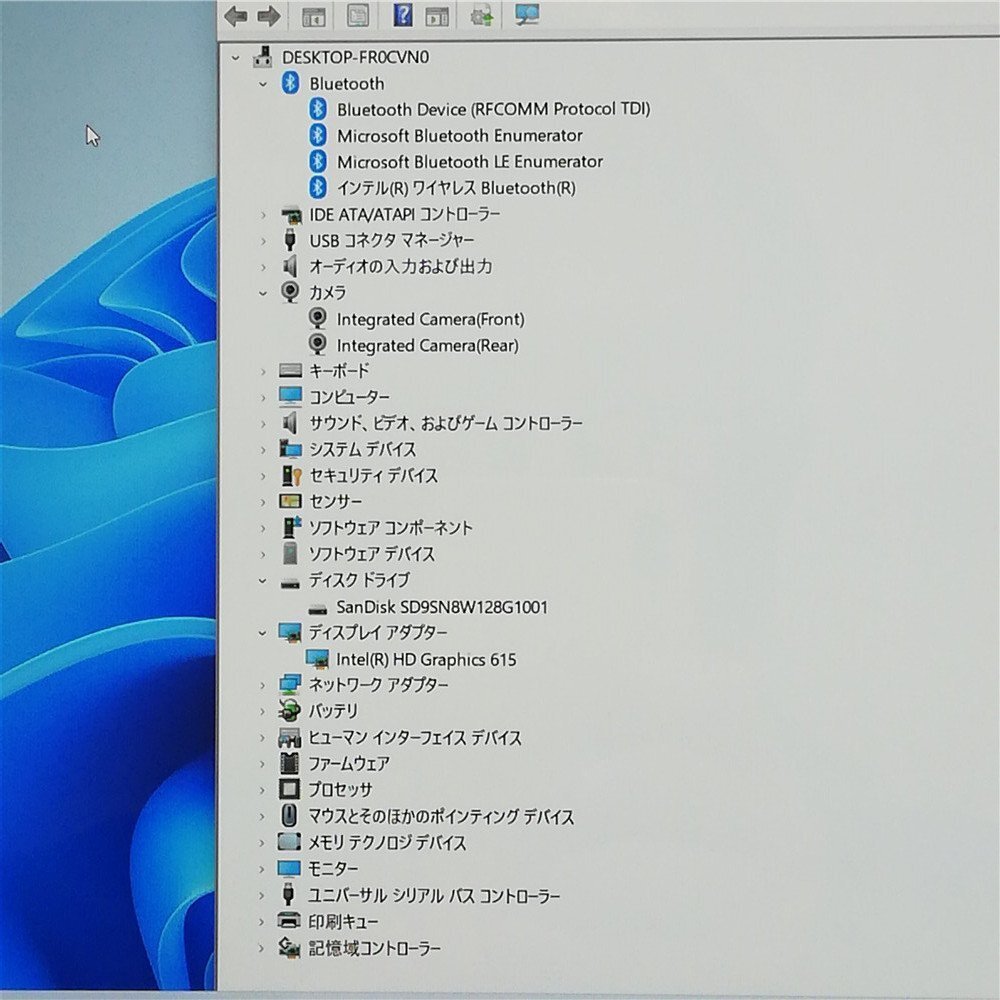
Task: Select Intel(R) HD Graphics 615
Action: (x=426, y=659)
